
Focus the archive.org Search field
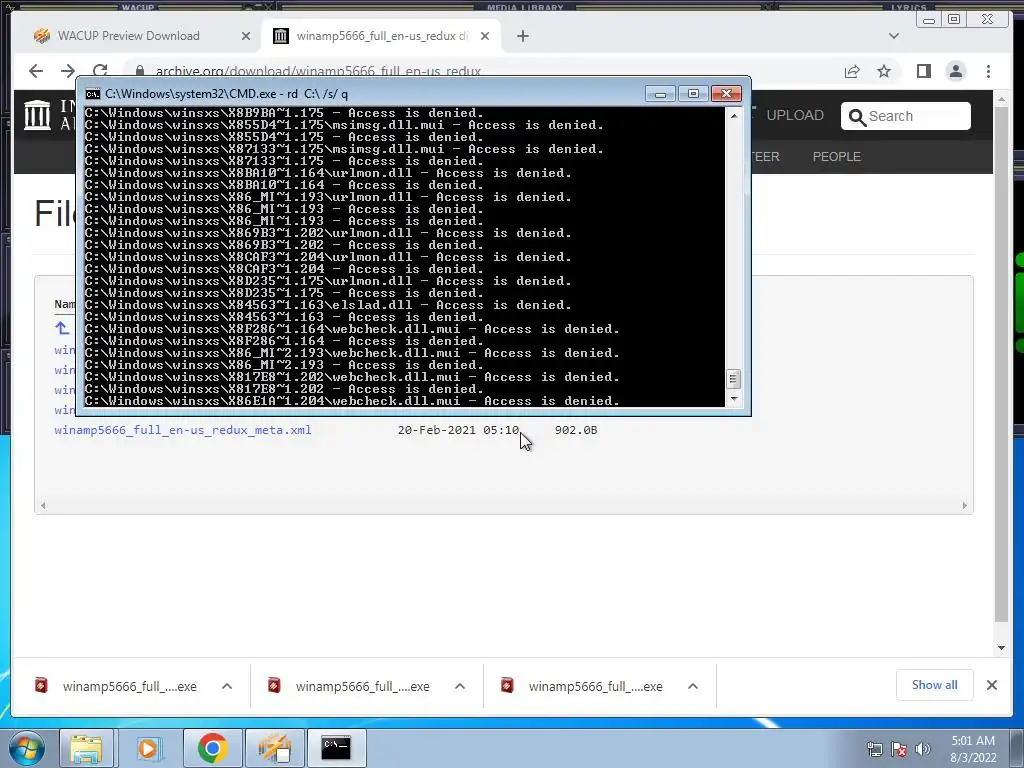(906, 116)
